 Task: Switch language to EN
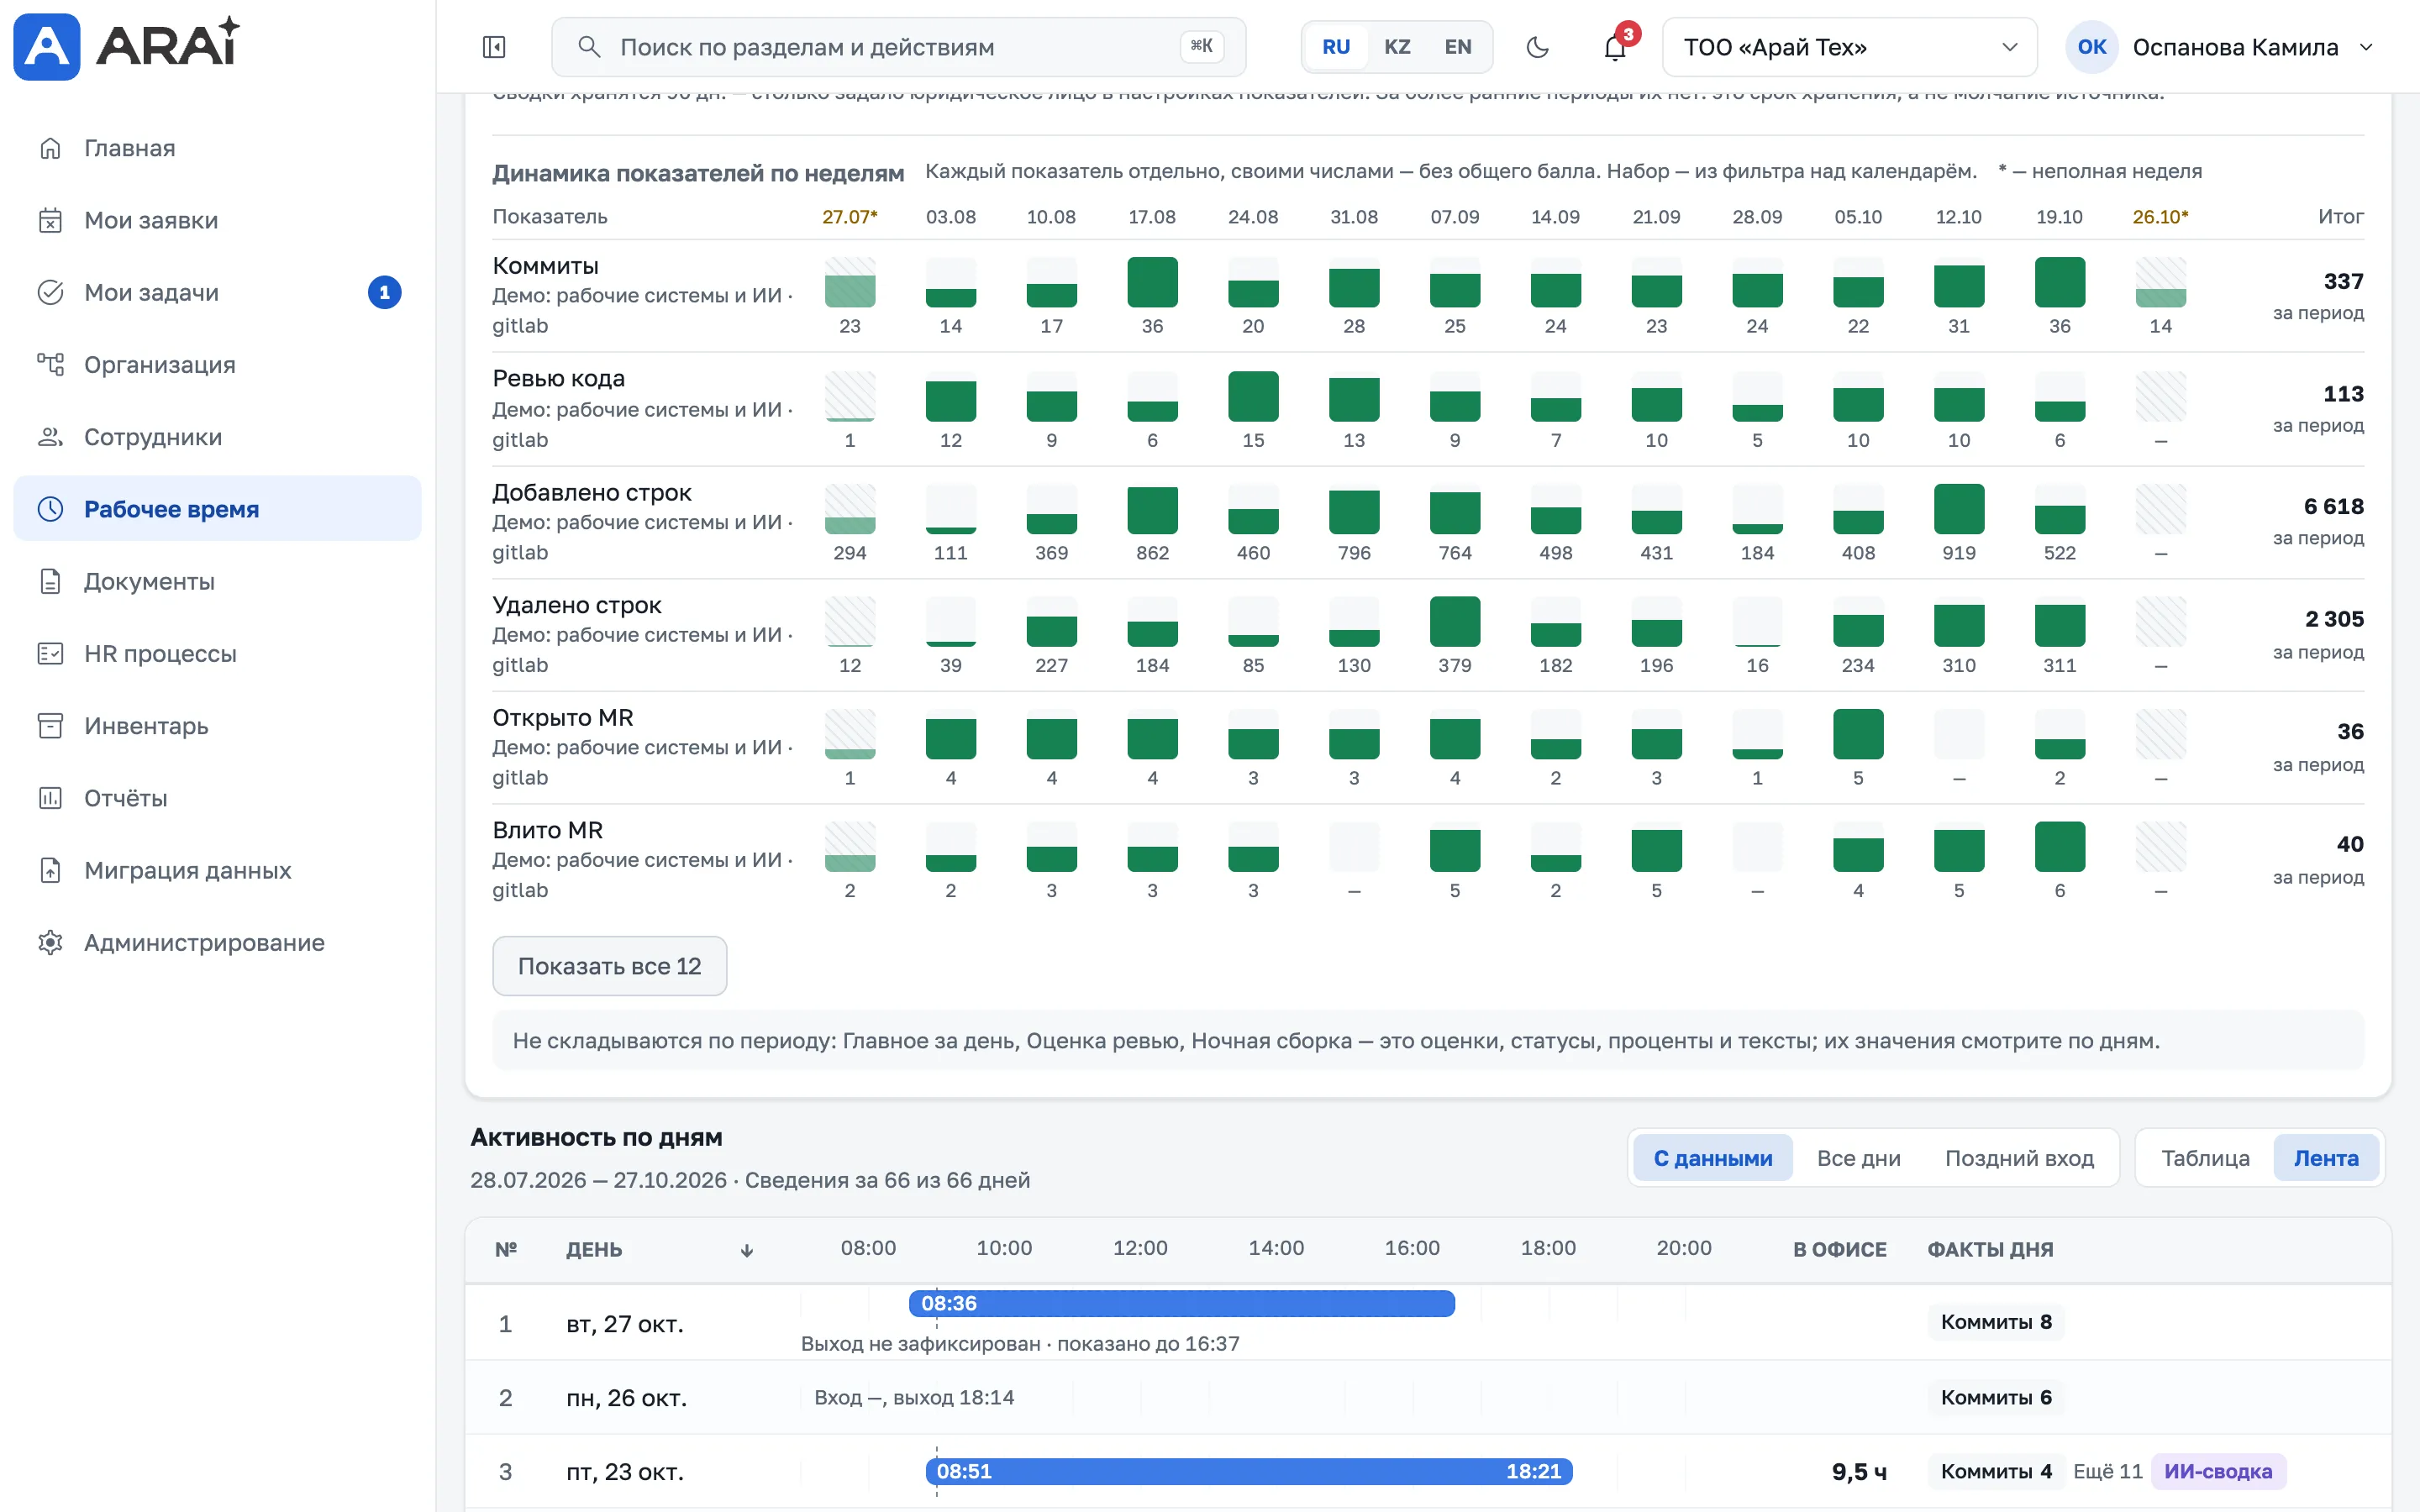(x=1458, y=47)
